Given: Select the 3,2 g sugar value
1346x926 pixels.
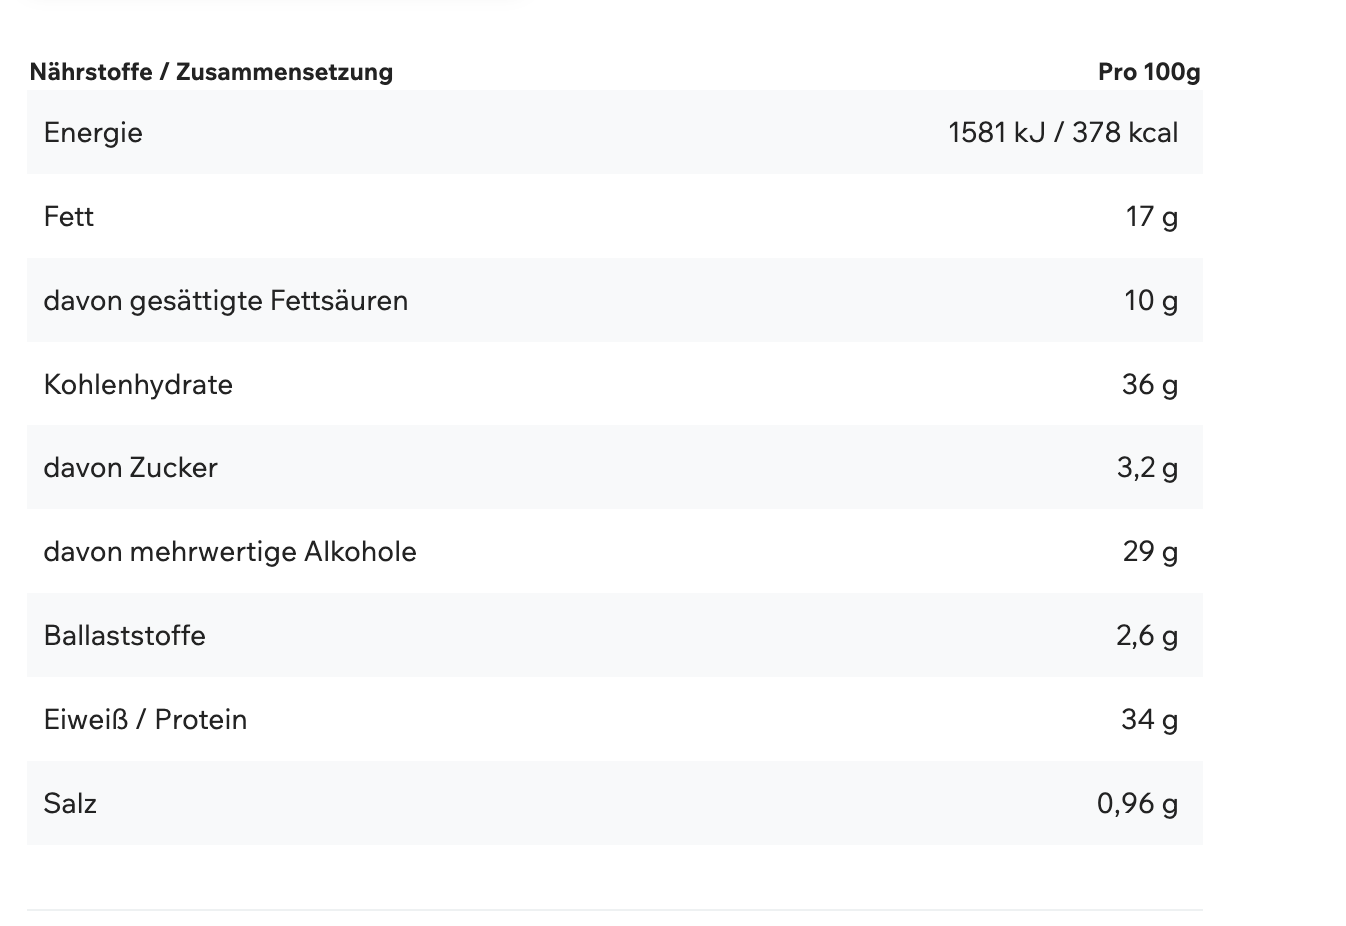Looking at the screenshot, I should 1147,468.
